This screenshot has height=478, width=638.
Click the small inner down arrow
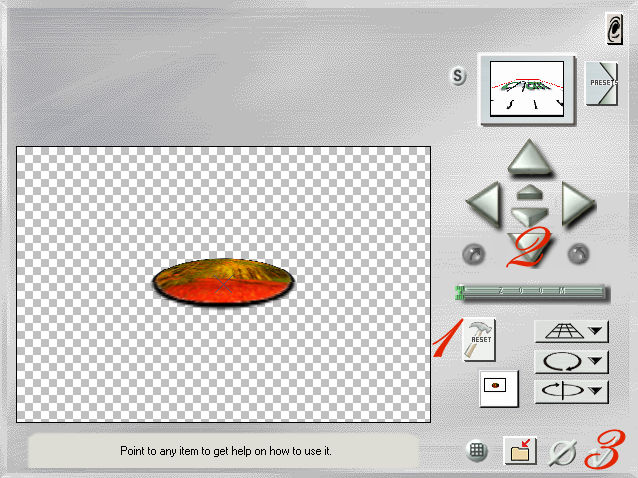point(529,216)
